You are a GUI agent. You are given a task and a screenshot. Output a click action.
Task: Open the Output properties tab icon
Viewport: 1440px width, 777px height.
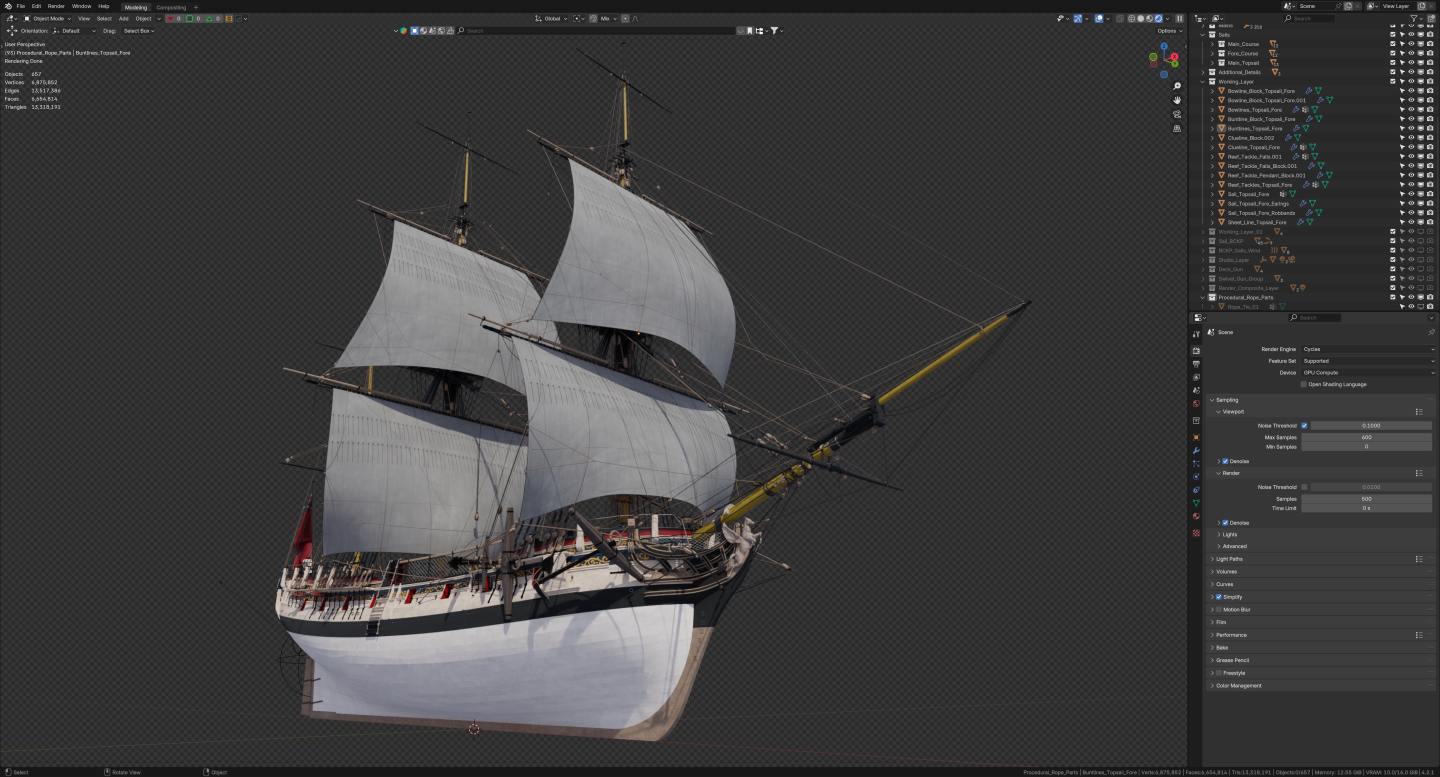coord(1196,364)
